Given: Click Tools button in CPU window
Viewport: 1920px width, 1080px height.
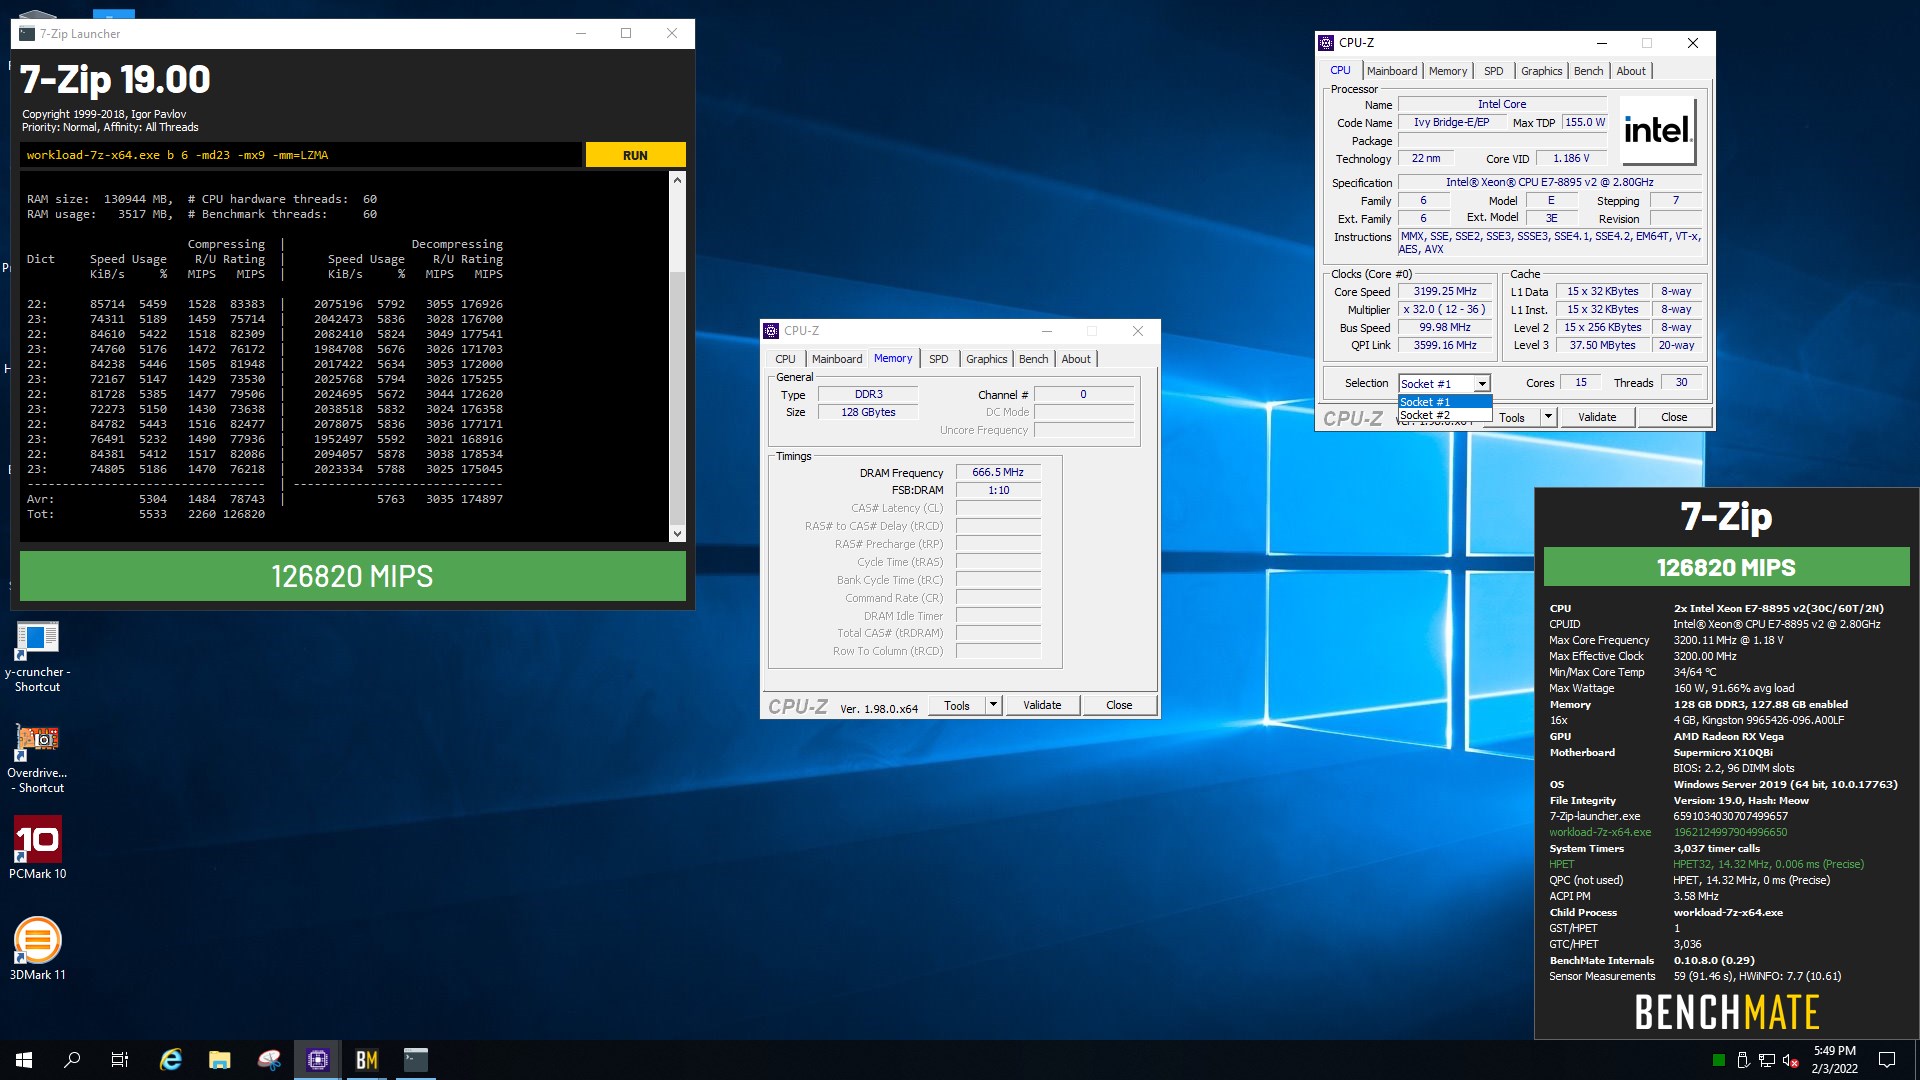Looking at the screenshot, I should point(1512,417).
